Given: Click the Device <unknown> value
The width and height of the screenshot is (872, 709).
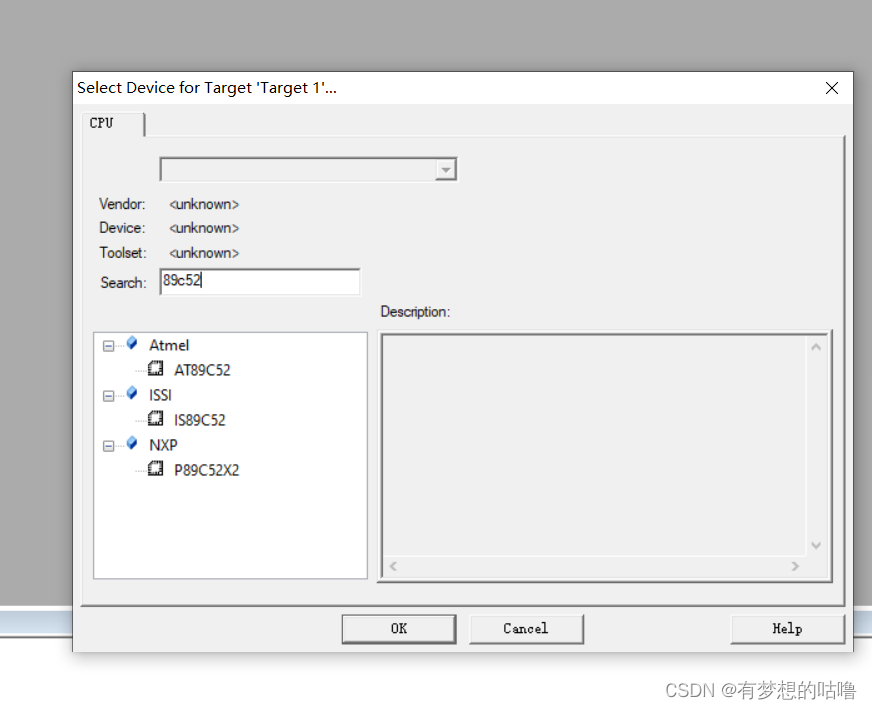Looking at the screenshot, I should coord(204,229).
